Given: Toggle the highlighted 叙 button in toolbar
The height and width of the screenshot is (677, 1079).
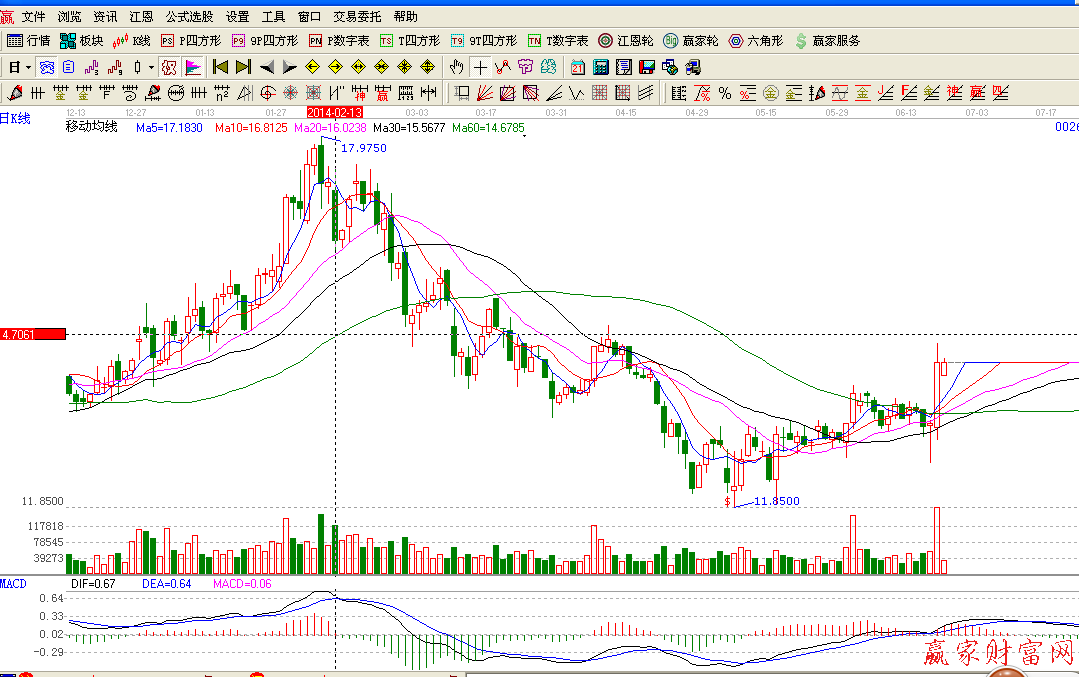Looking at the screenshot, I should (168, 67).
